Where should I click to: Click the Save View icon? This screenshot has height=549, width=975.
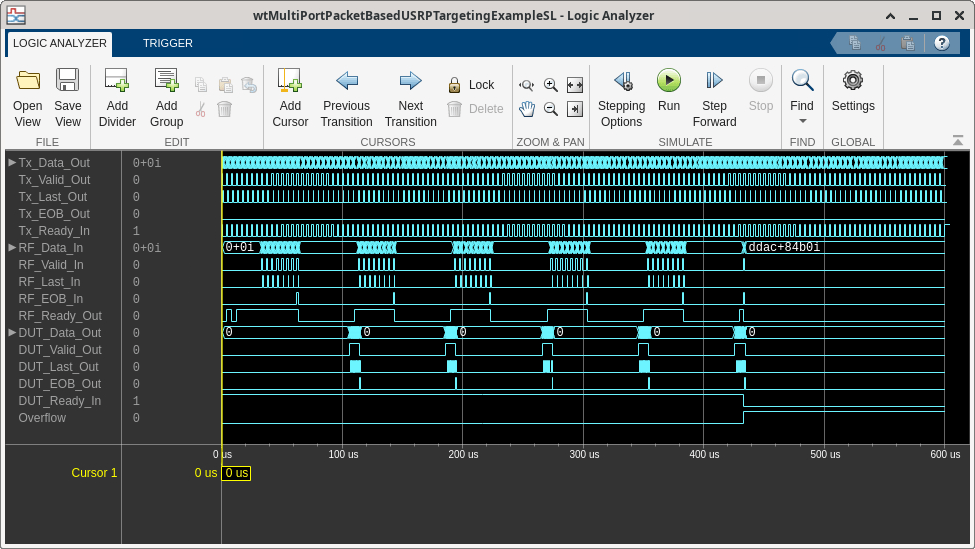[68, 82]
